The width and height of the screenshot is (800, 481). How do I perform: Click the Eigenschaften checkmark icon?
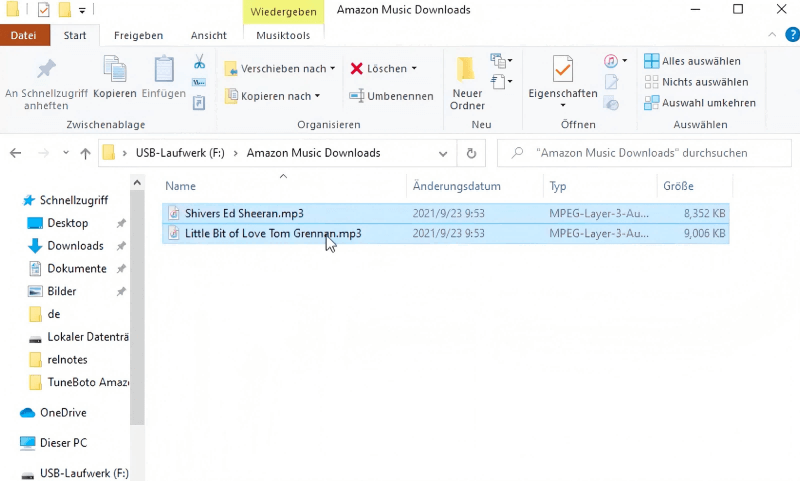563,68
